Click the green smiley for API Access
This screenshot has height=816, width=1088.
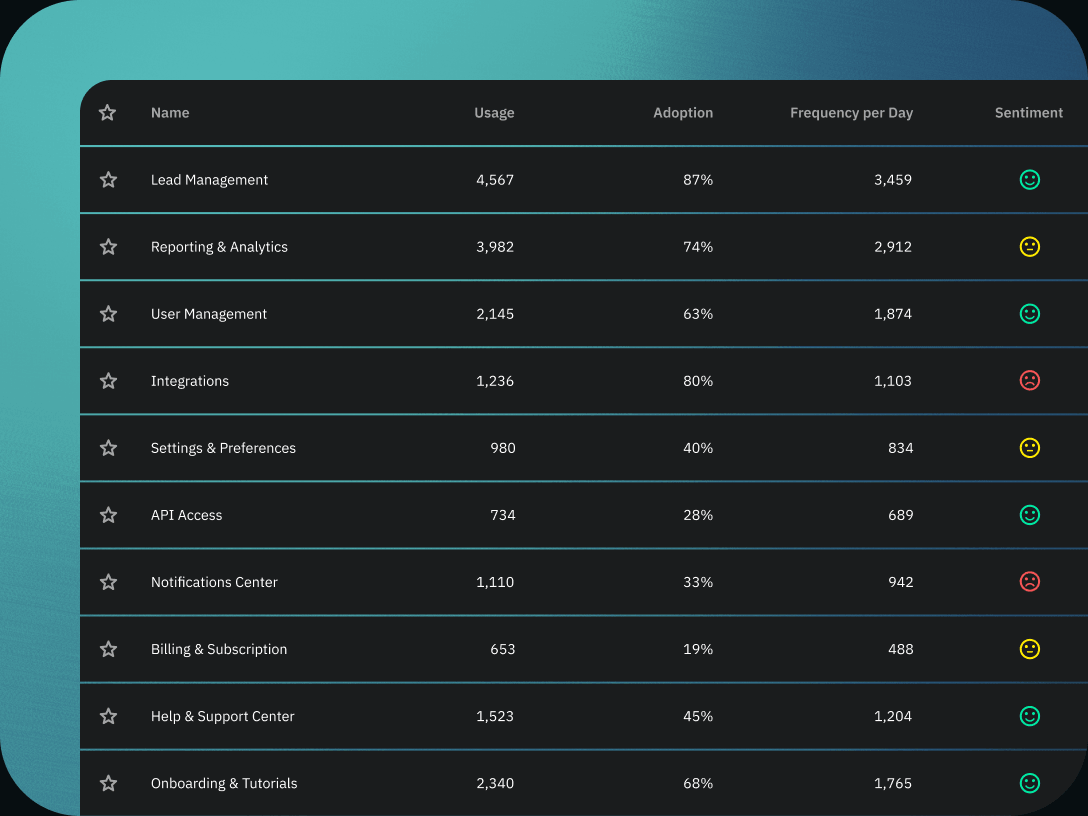(x=1030, y=515)
